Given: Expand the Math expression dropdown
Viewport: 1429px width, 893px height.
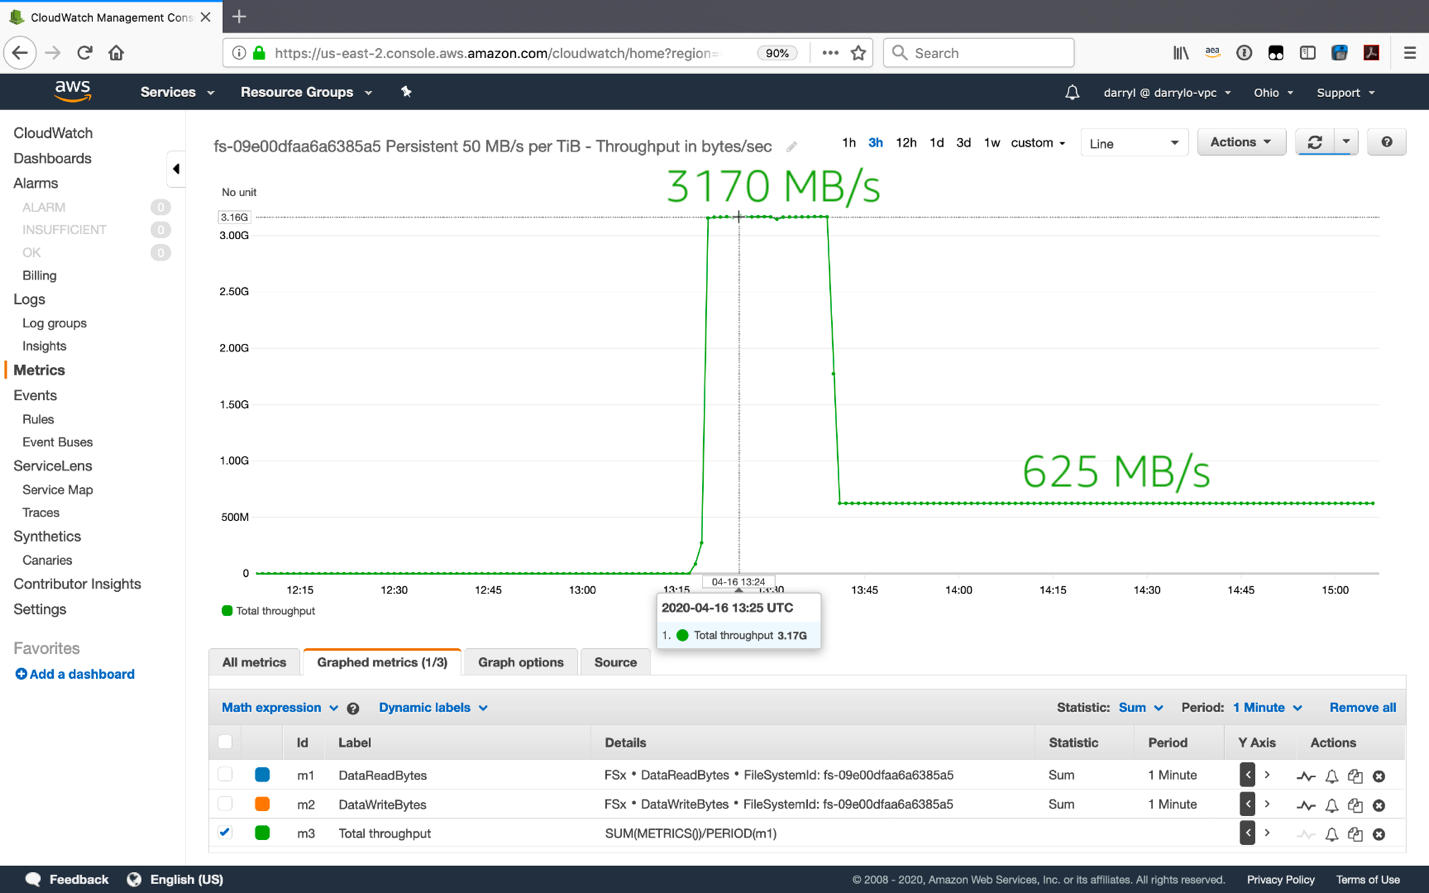Looking at the screenshot, I should (x=279, y=707).
